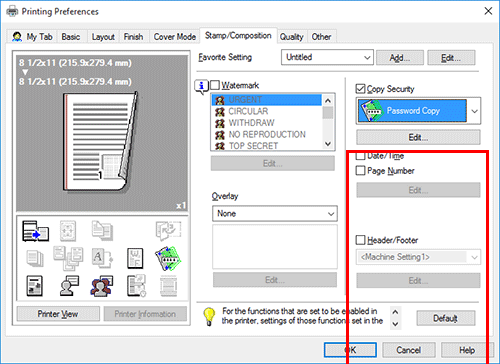Enable the Watermark checkbox
Image resolution: width=500 pixels, height=364 pixels.
pos(215,85)
